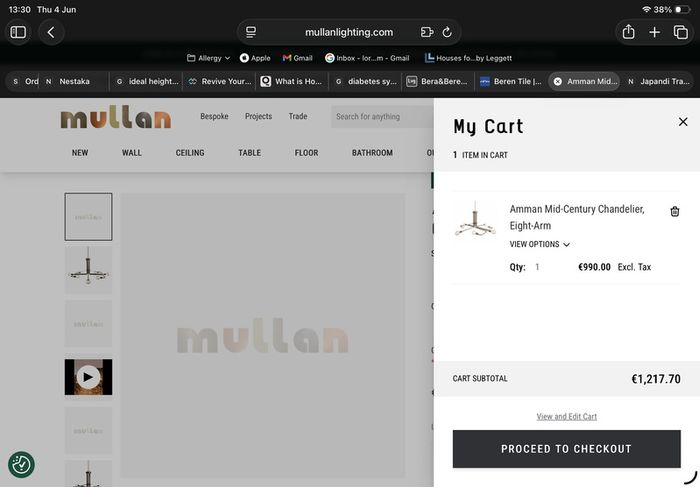
Task: Switch to the What is Ho... tab
Action: pyautogui.click(x=292, y=81)
